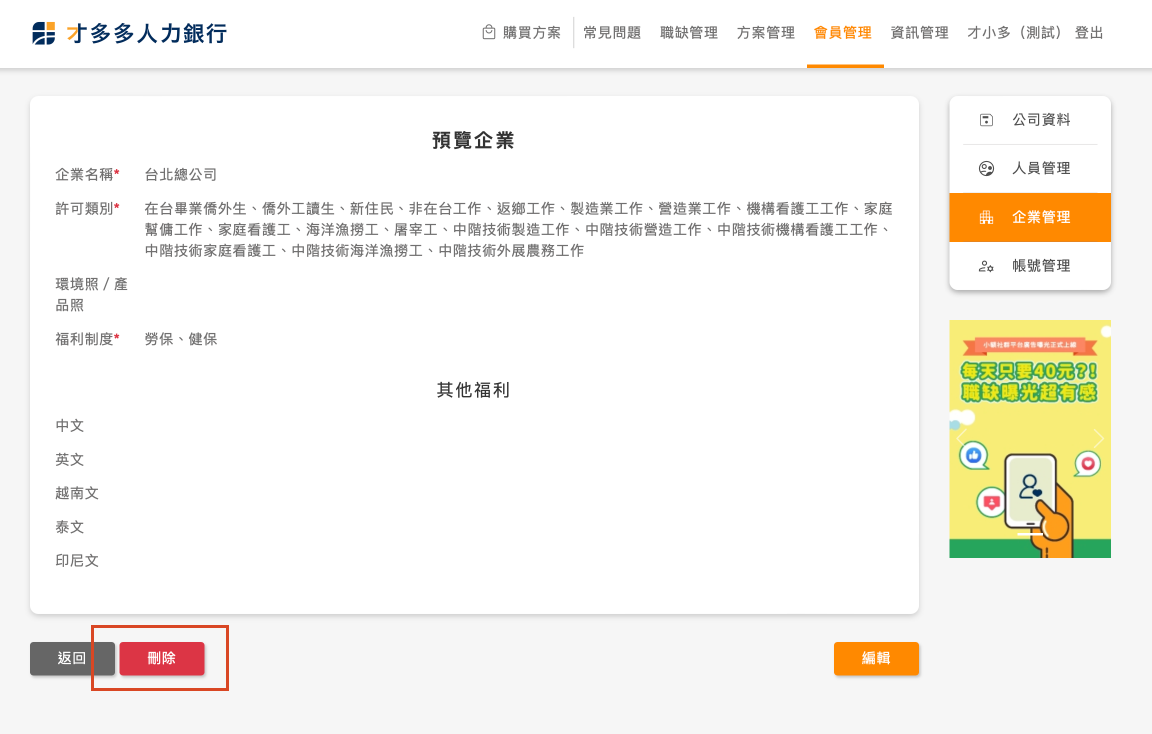Click the 帳號管理 user-gear icon
Image resolution: width=1152 pixels, height=734 pixels.
[x=986, y=266]
